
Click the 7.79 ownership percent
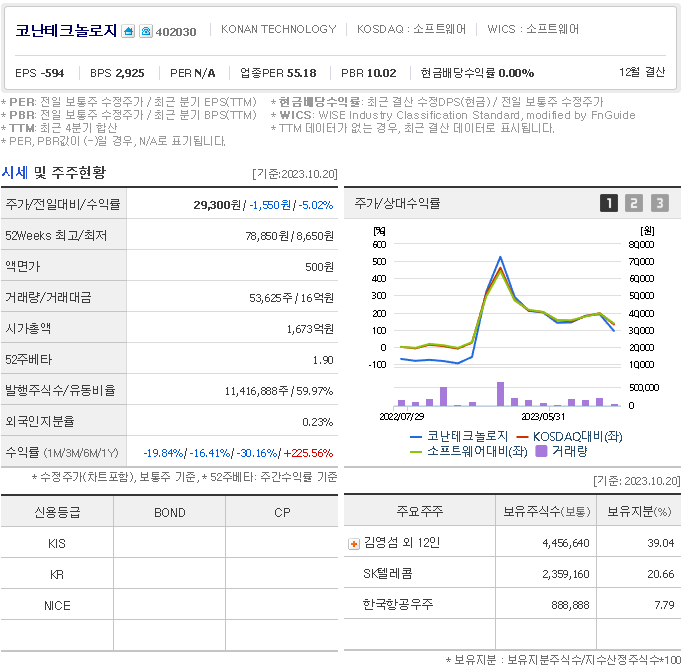(x=664, y=605)
